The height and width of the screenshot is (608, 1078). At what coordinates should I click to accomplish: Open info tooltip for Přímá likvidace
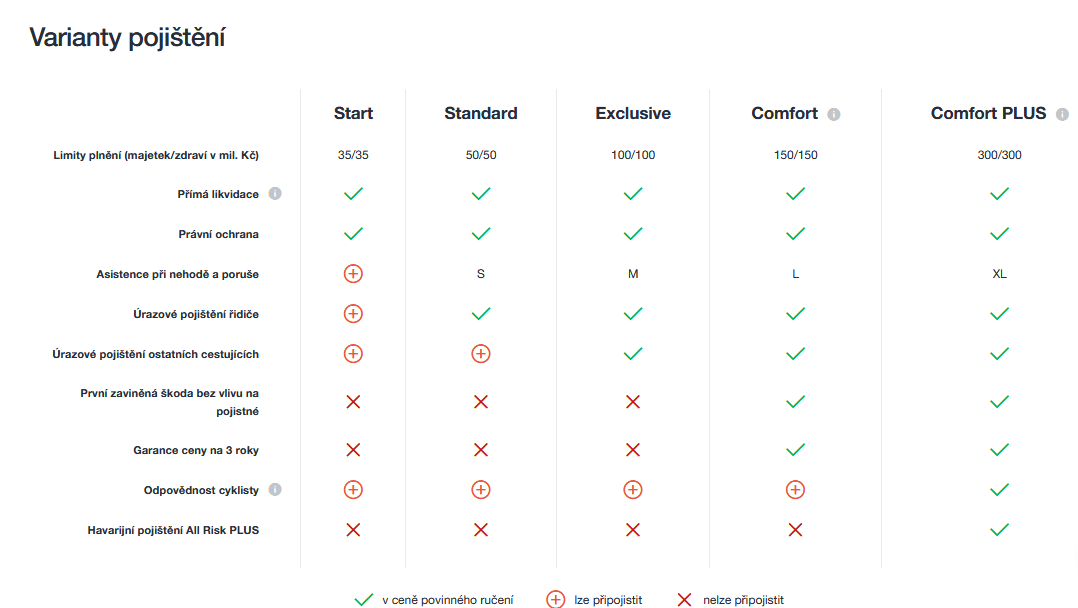pyautogui.click(x=275, y=194)
